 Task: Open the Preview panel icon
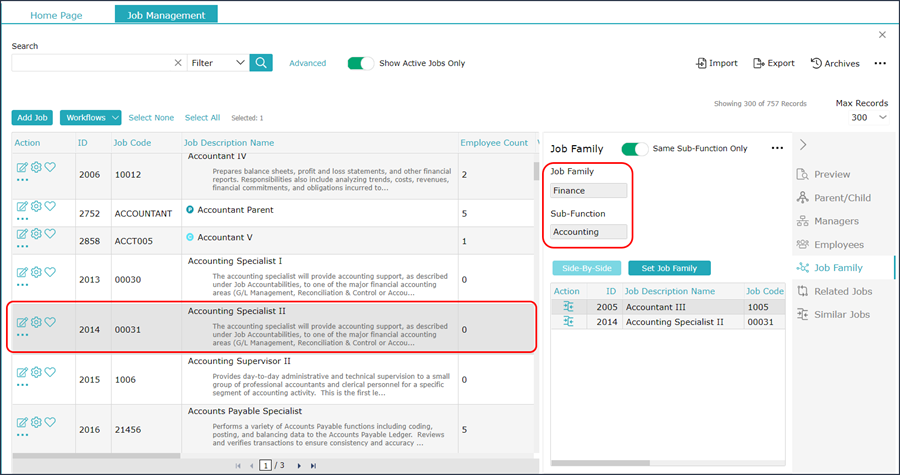point(802,174)
